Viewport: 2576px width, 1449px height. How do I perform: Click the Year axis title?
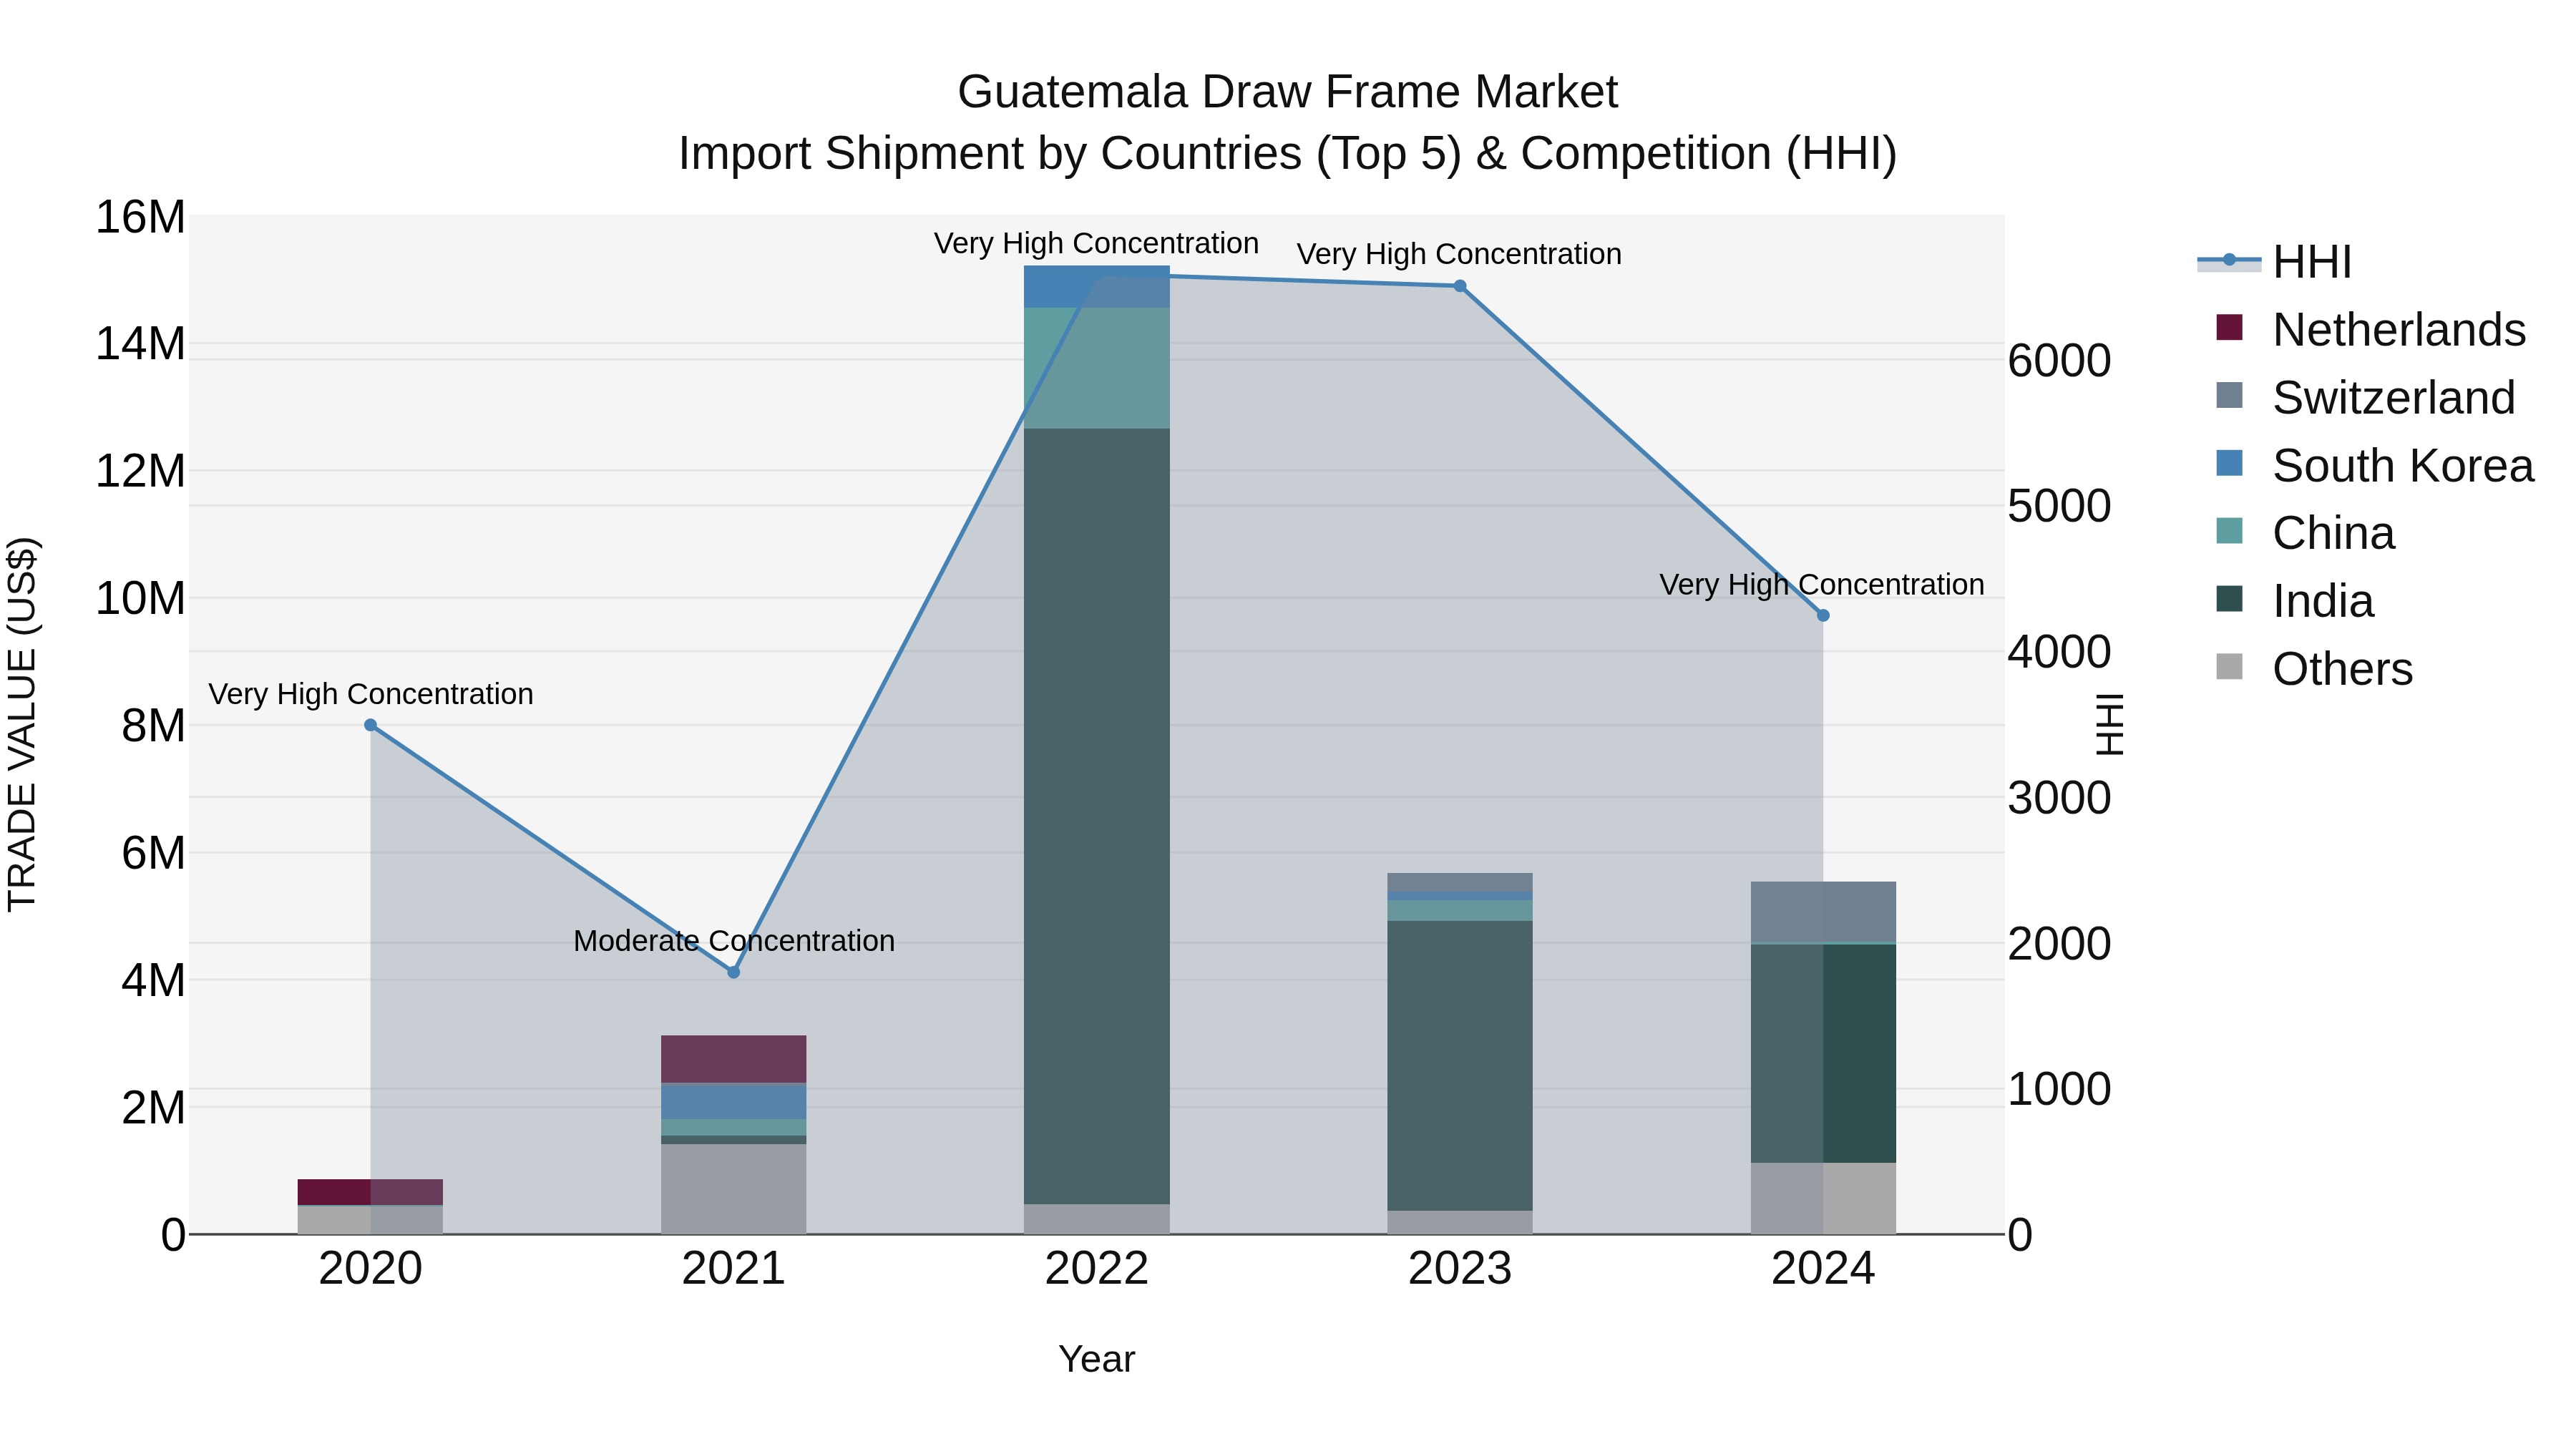point(1097,1360)
